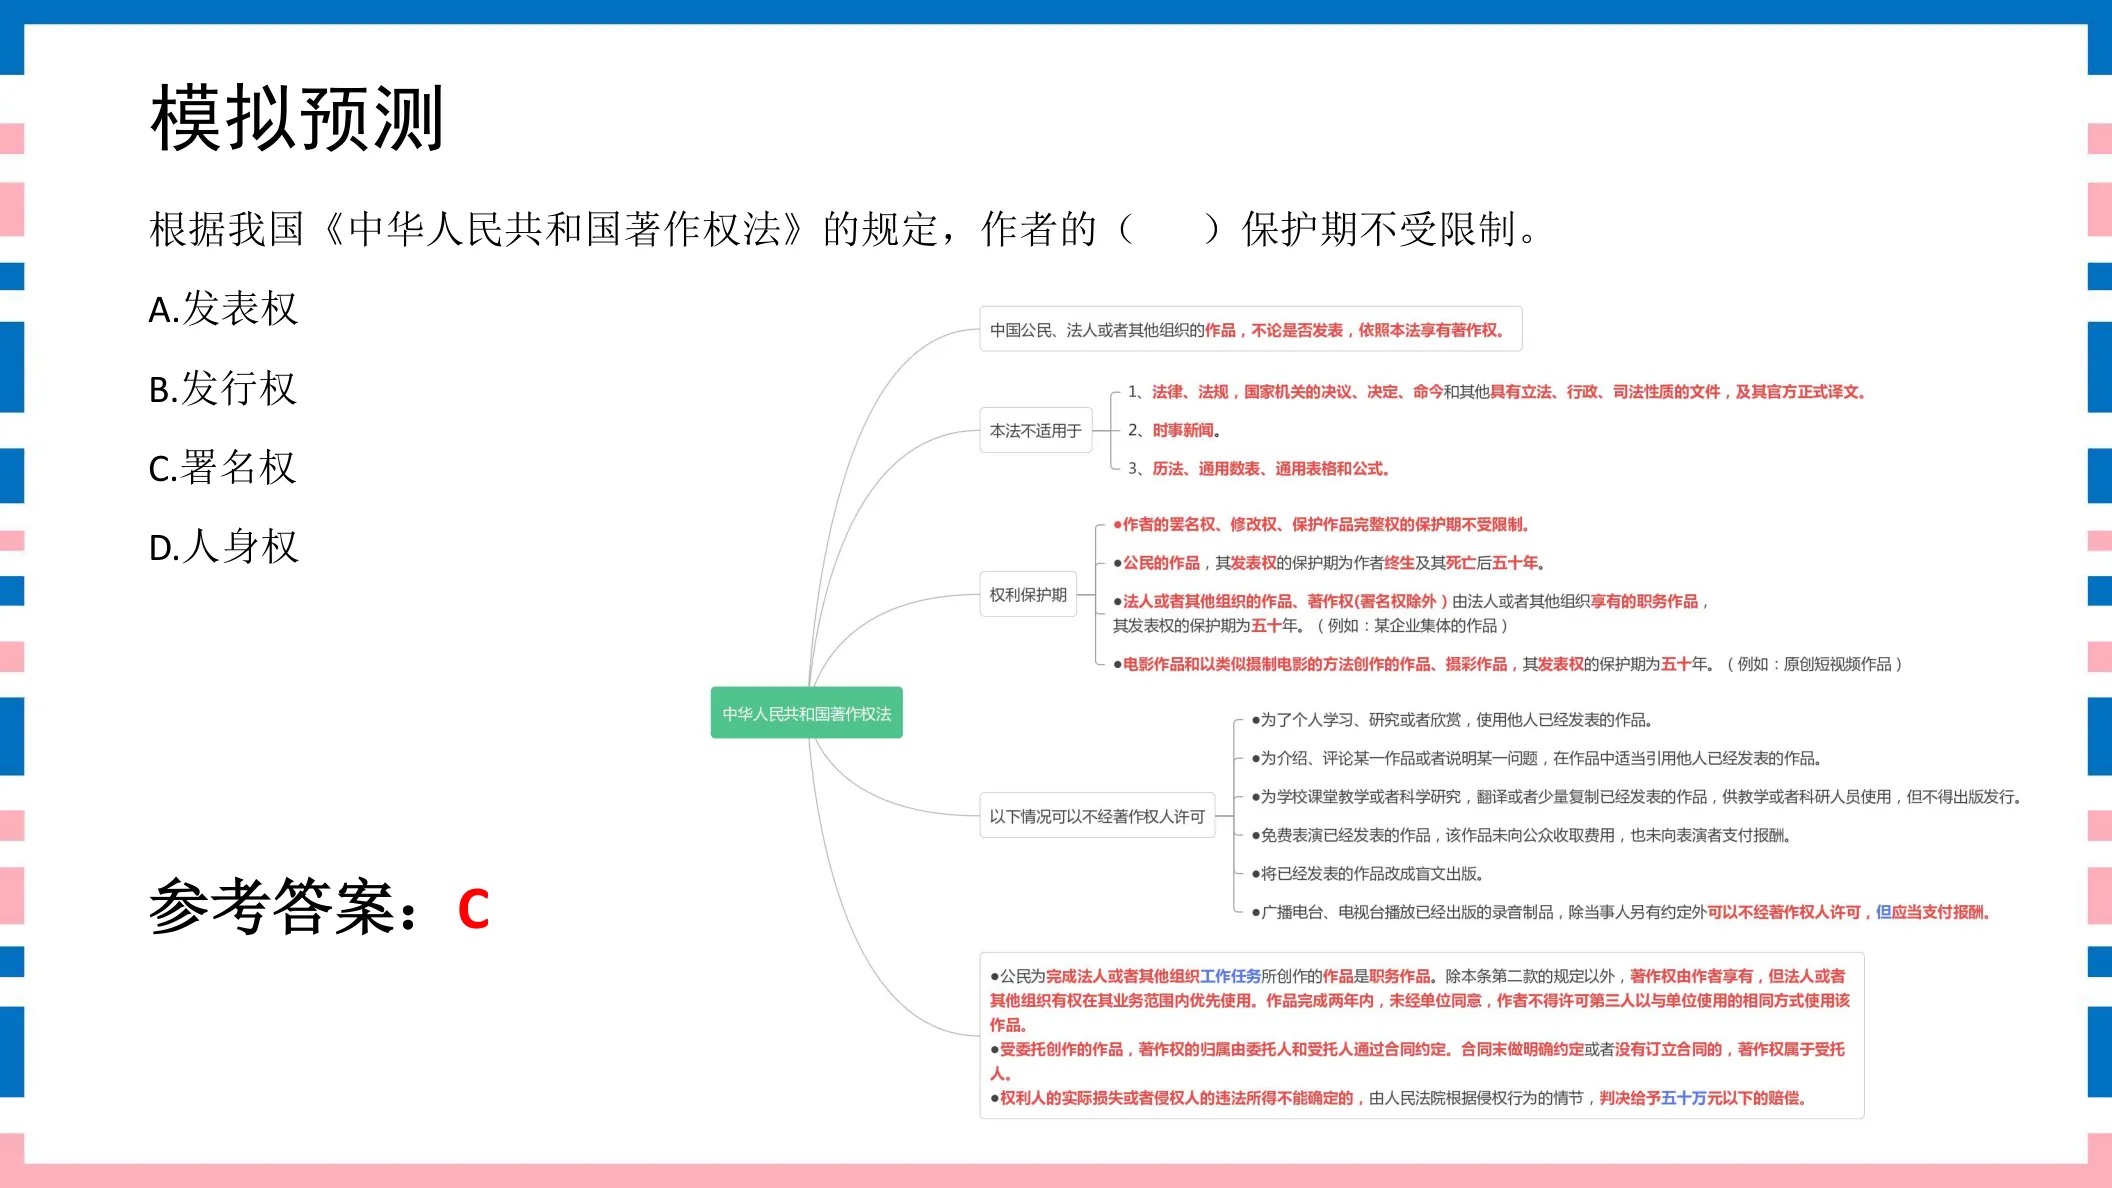Select answer option C.署名权

point(222,467)
